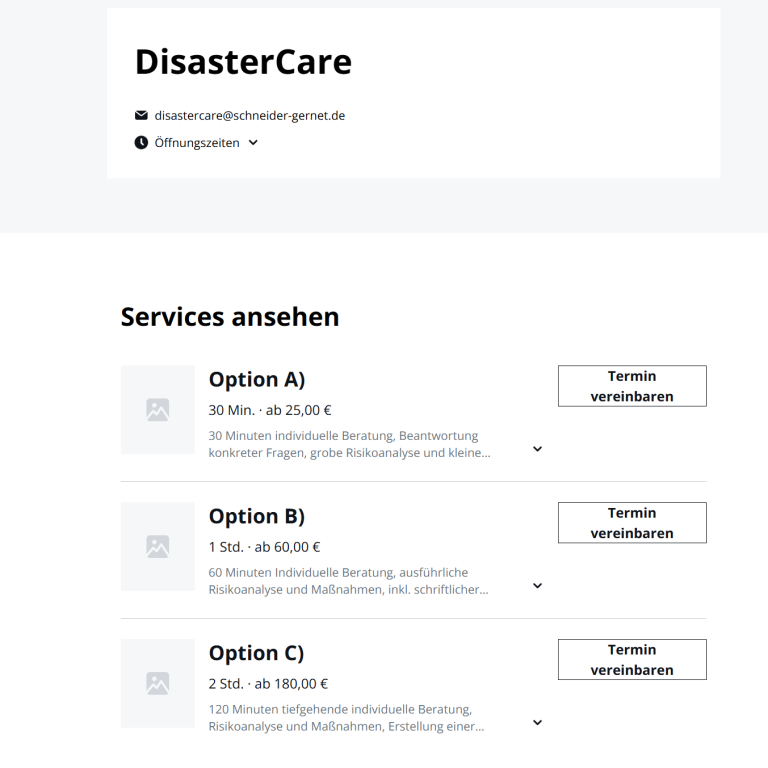Image resolution: width=768 pixels, height=768 pixels.
Task: Click the clock icon beside Öffnungszeiten
Action: 141,143
